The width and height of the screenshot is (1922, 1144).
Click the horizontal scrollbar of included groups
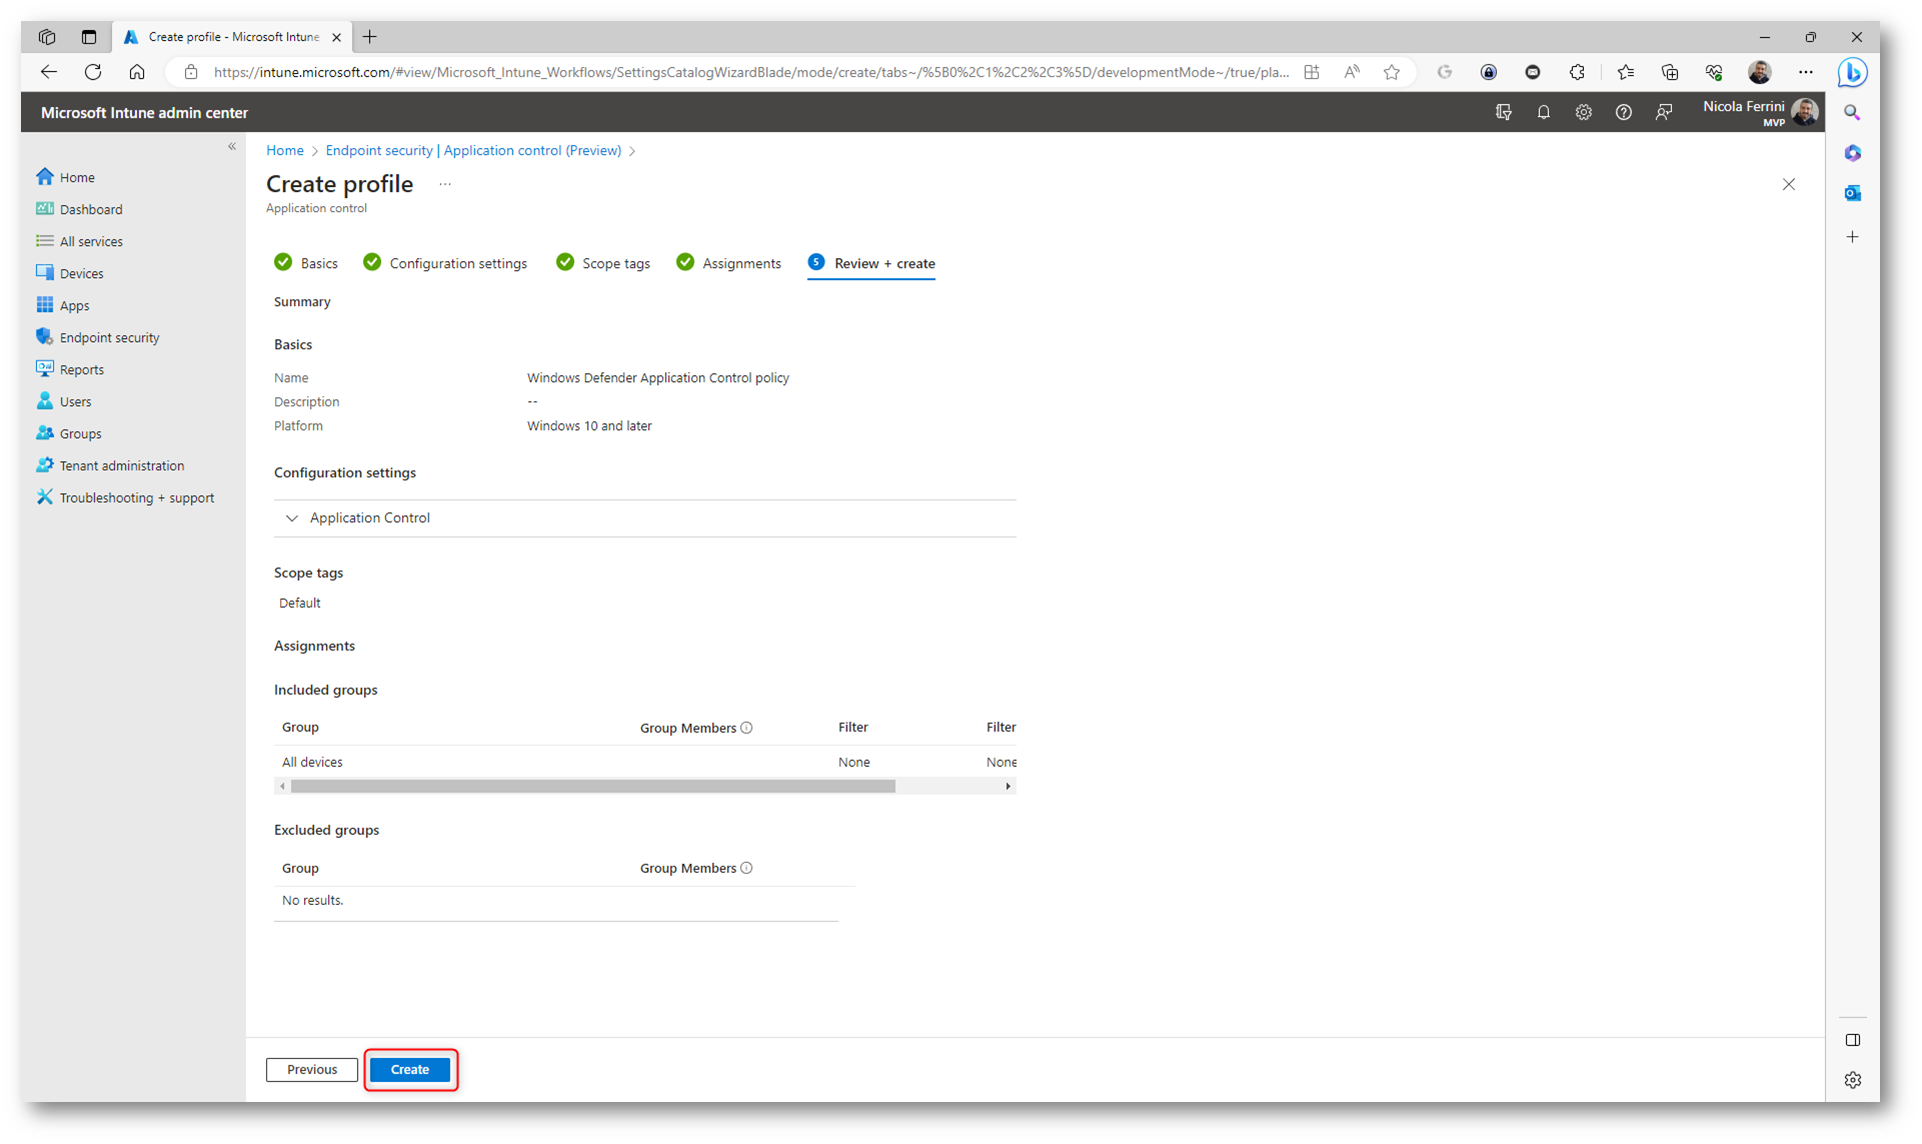tap(593, 786)
